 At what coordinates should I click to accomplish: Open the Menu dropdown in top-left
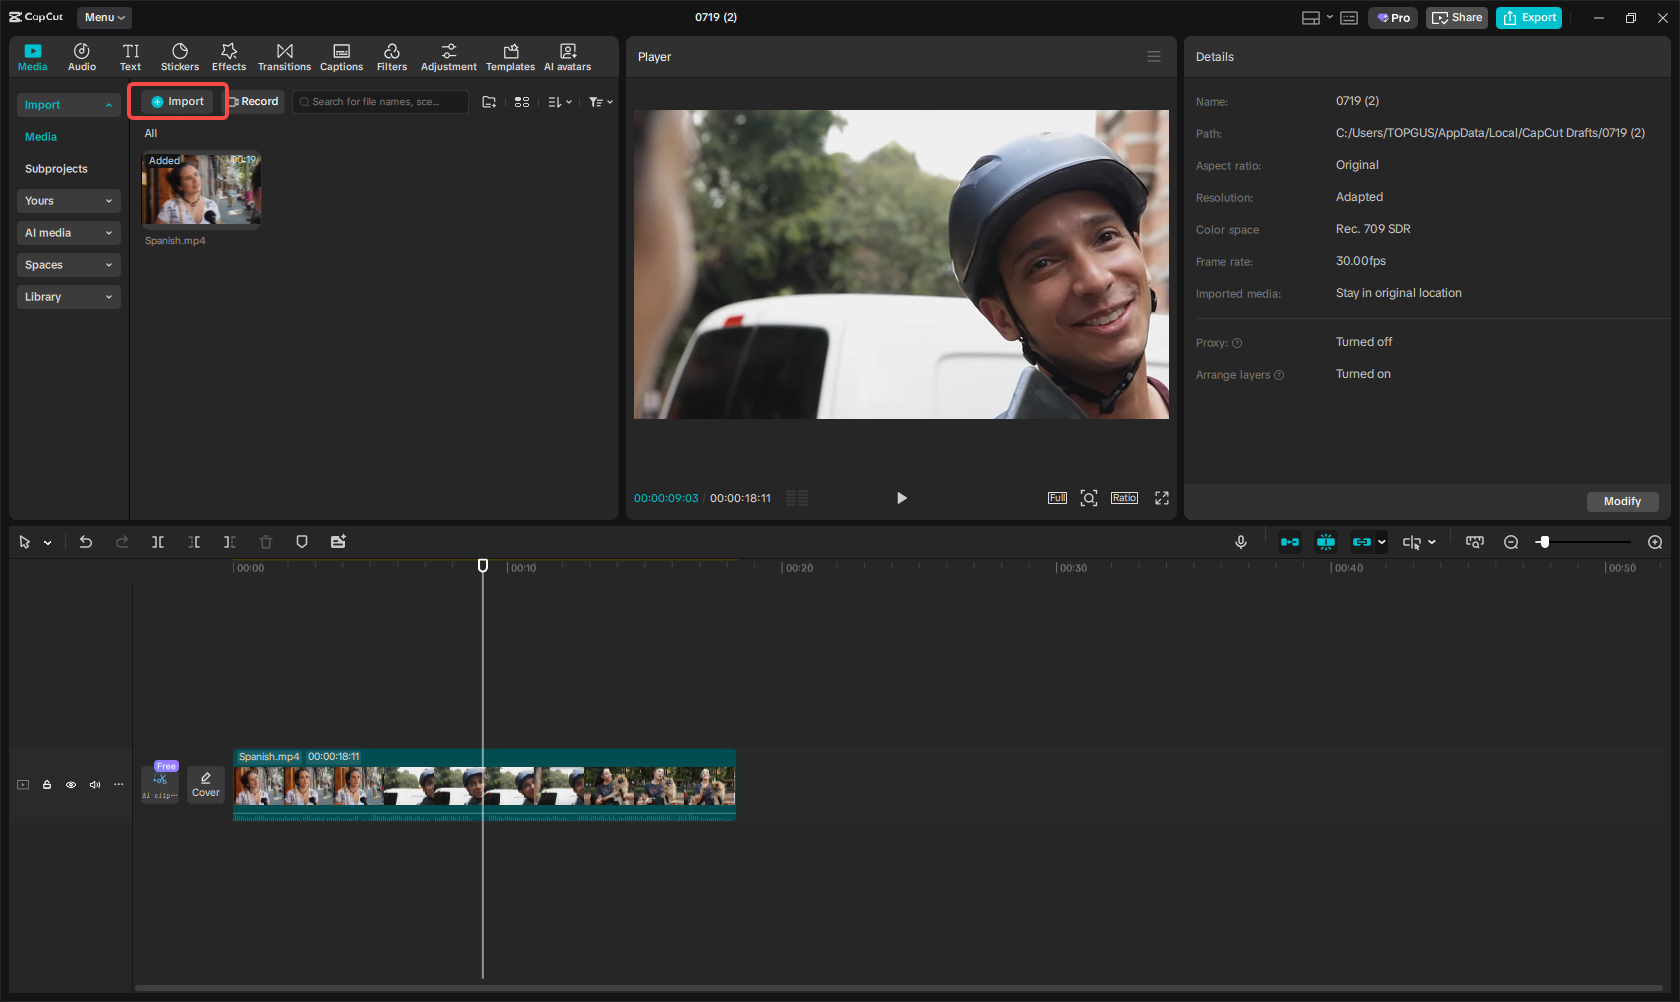pos(103,17)
